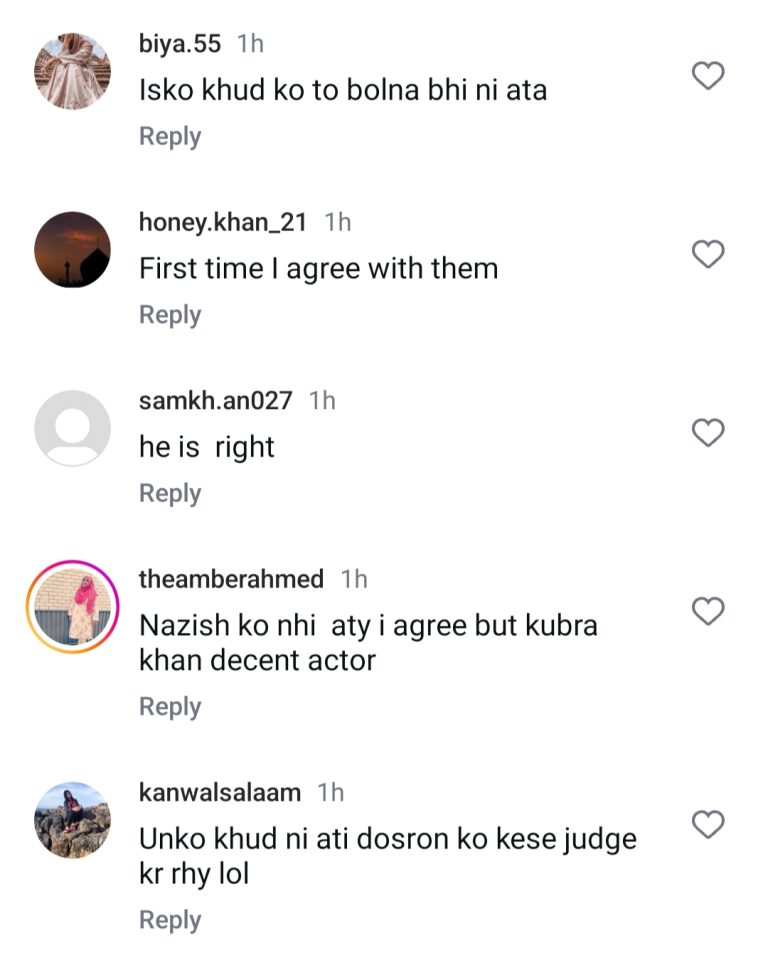Visit the biya.55 username link
768x953 pixels.
180,44
